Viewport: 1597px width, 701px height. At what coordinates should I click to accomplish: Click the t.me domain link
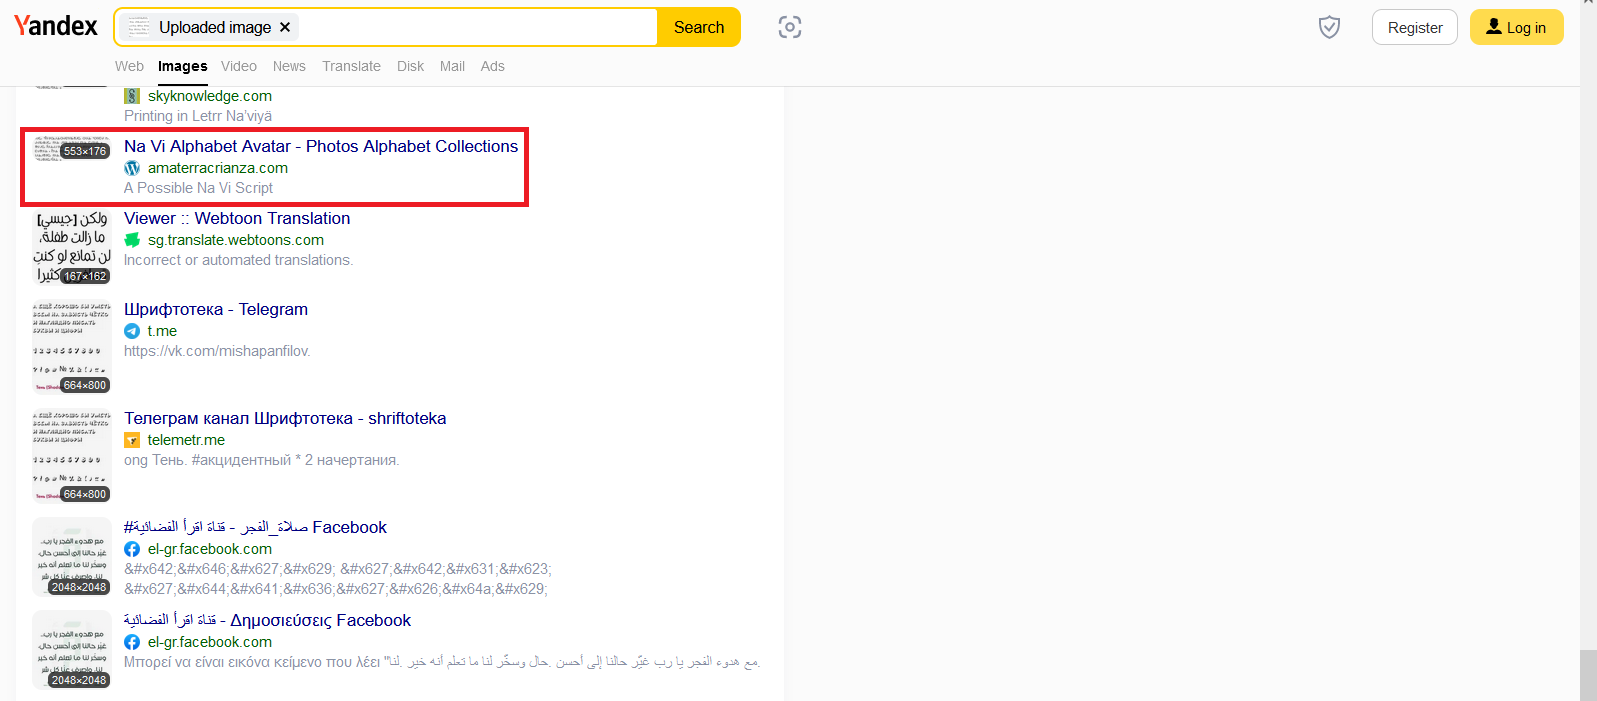coord(162,331)
